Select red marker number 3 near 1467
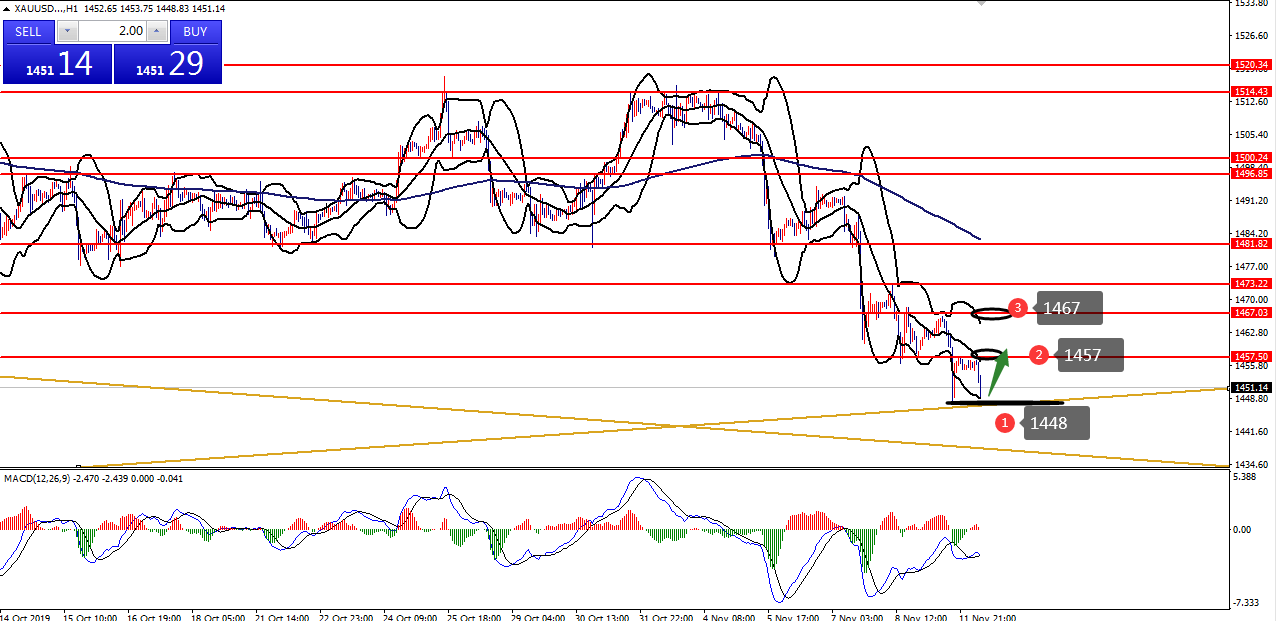1276x621 pixels. [x=1018, y=308]
